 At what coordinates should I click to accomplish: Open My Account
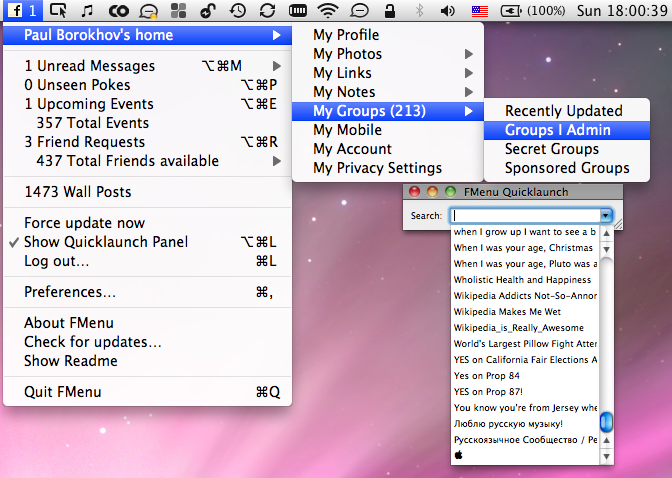tap(388, 149)
